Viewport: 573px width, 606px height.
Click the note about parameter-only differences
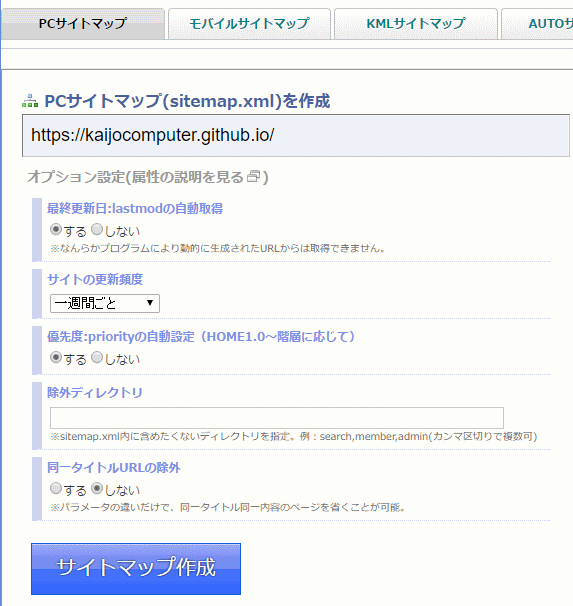tap(228, 507)
